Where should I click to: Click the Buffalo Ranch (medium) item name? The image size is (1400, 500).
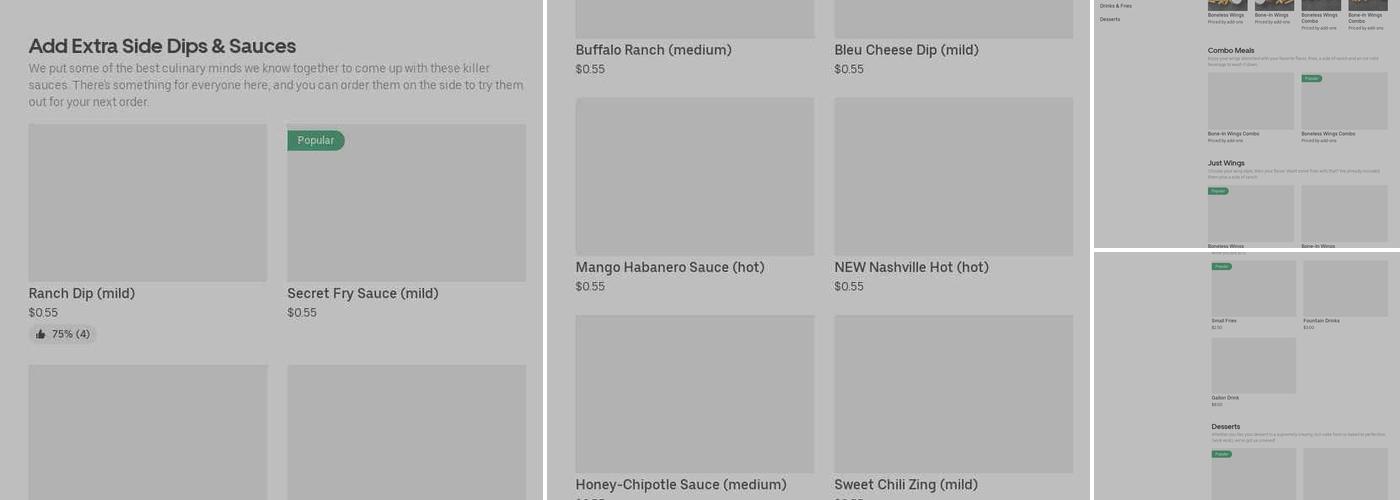[x=653, y=50]
